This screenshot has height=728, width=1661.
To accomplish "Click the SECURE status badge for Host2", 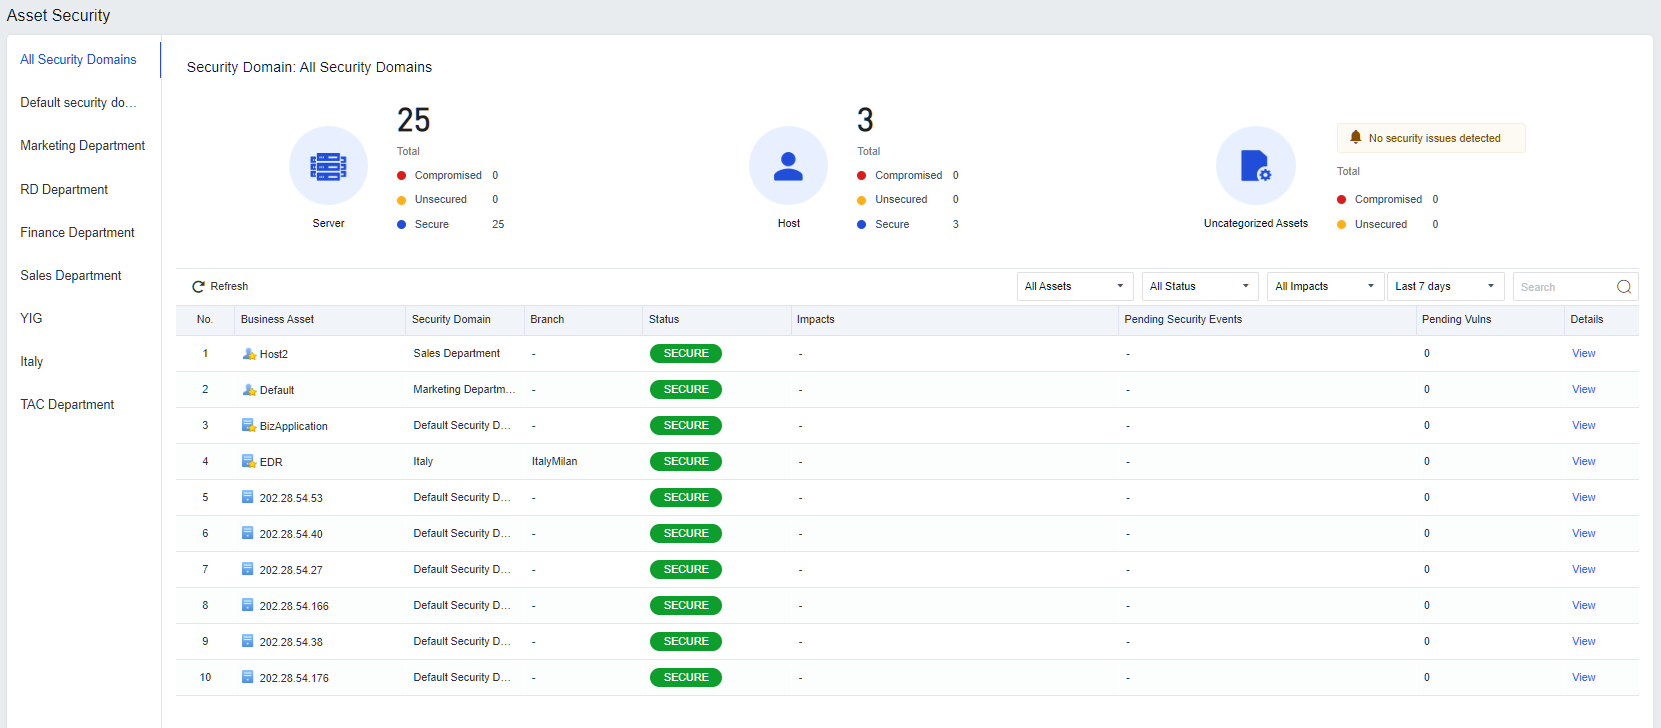I will 686,353.
